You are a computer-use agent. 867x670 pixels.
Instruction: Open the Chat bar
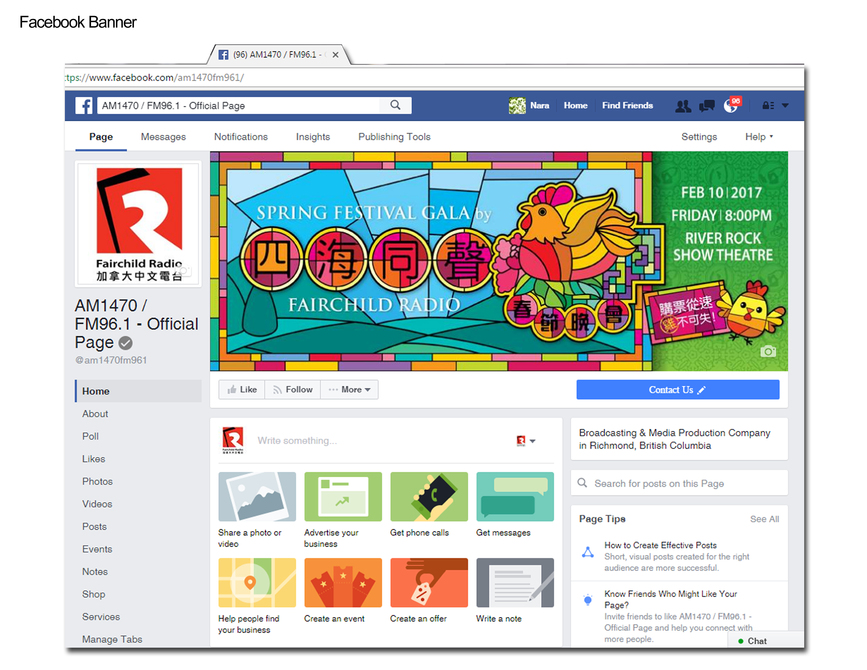coord(766,640)
